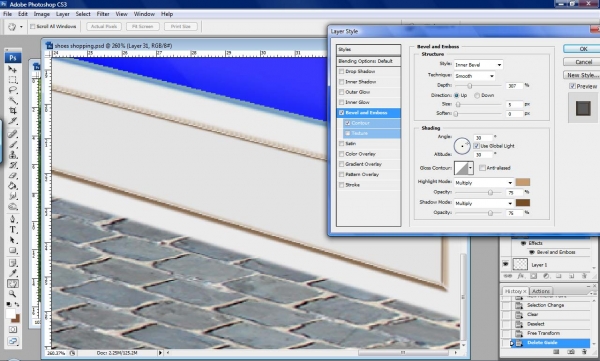Image resolution: width=600 pixels, height=361 pixels.
Task: Open the Layer menu
Action: 63,14
